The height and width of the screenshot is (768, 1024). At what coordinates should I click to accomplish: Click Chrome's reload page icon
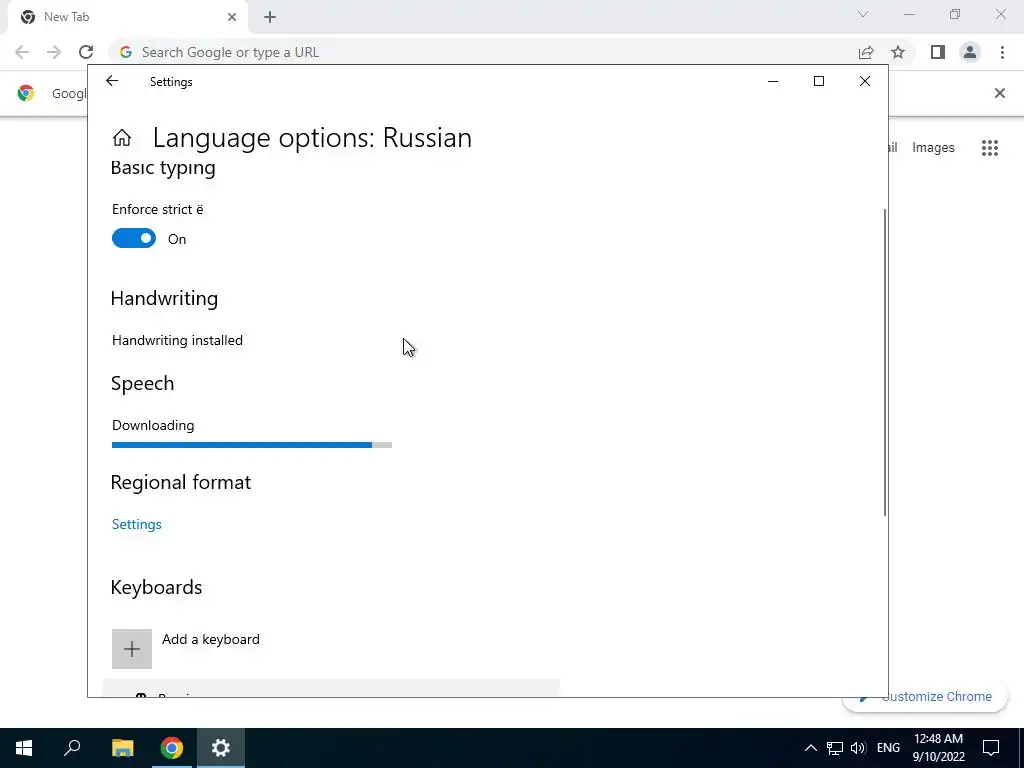click(x=86, y=52)
